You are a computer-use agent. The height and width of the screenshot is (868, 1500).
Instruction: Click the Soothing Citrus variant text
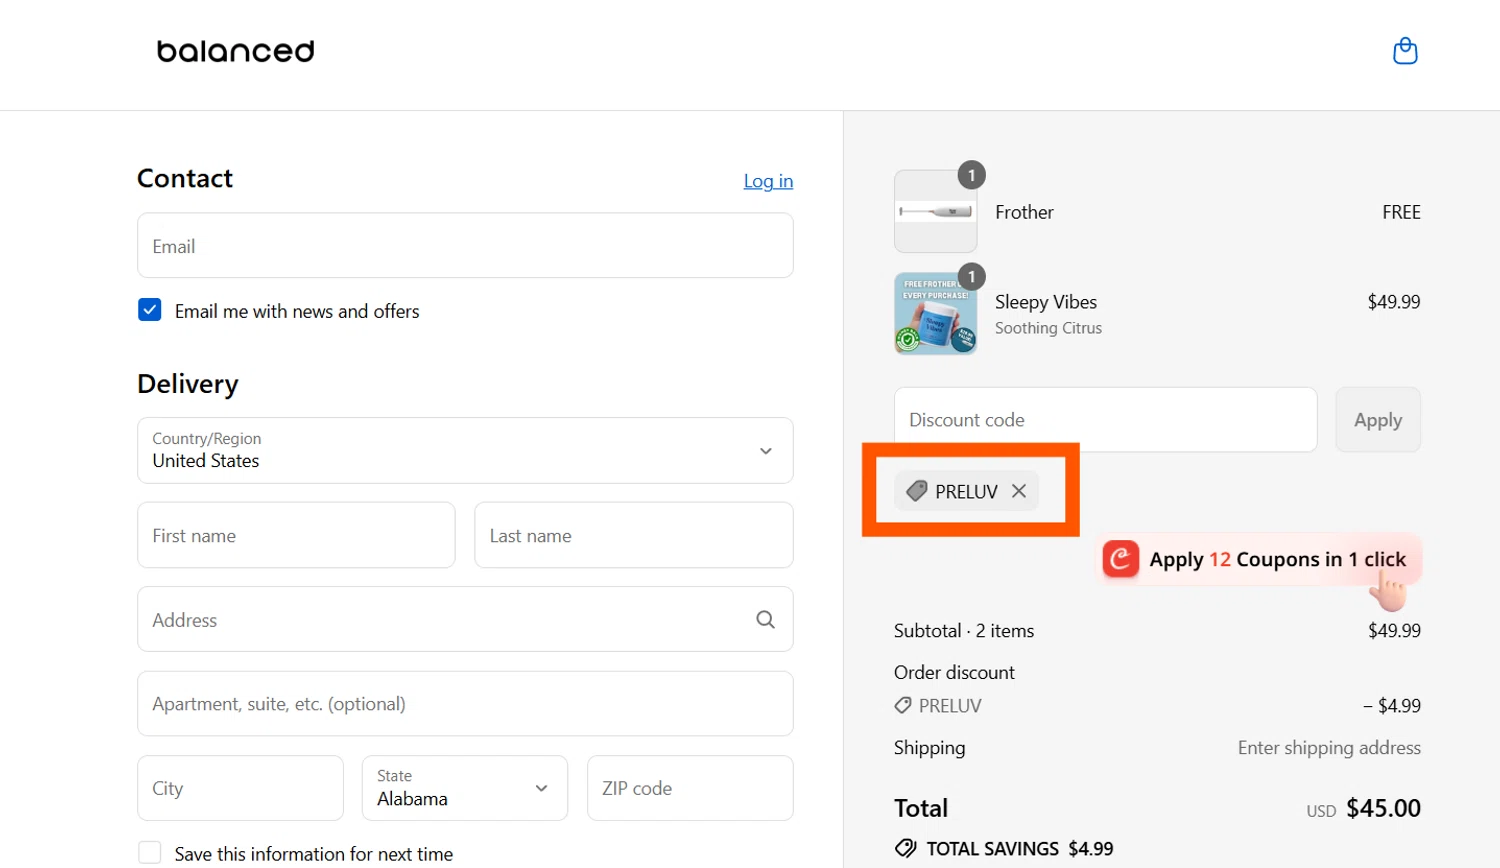(1048, 328)
